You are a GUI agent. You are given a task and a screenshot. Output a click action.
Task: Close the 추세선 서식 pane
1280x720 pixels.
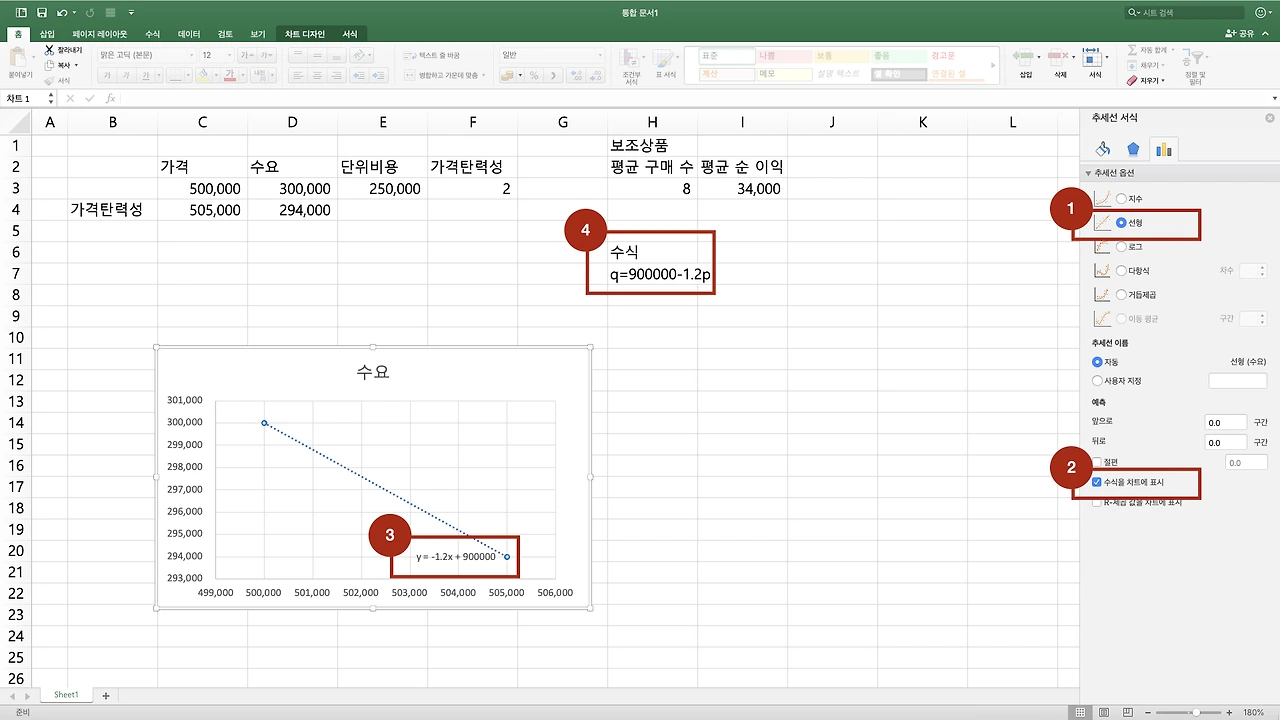tap(1270, 118)
